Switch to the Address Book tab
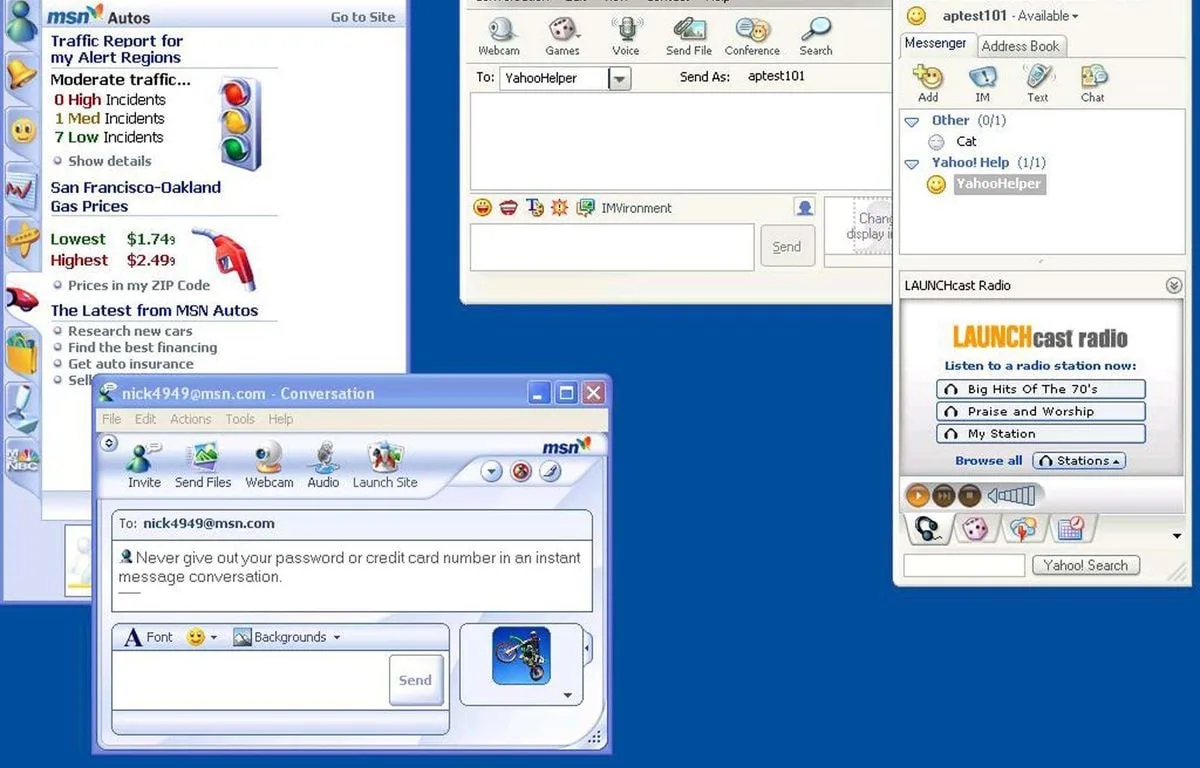The height and width of the screenshot is (768, 1200). tap(1020, 46)
